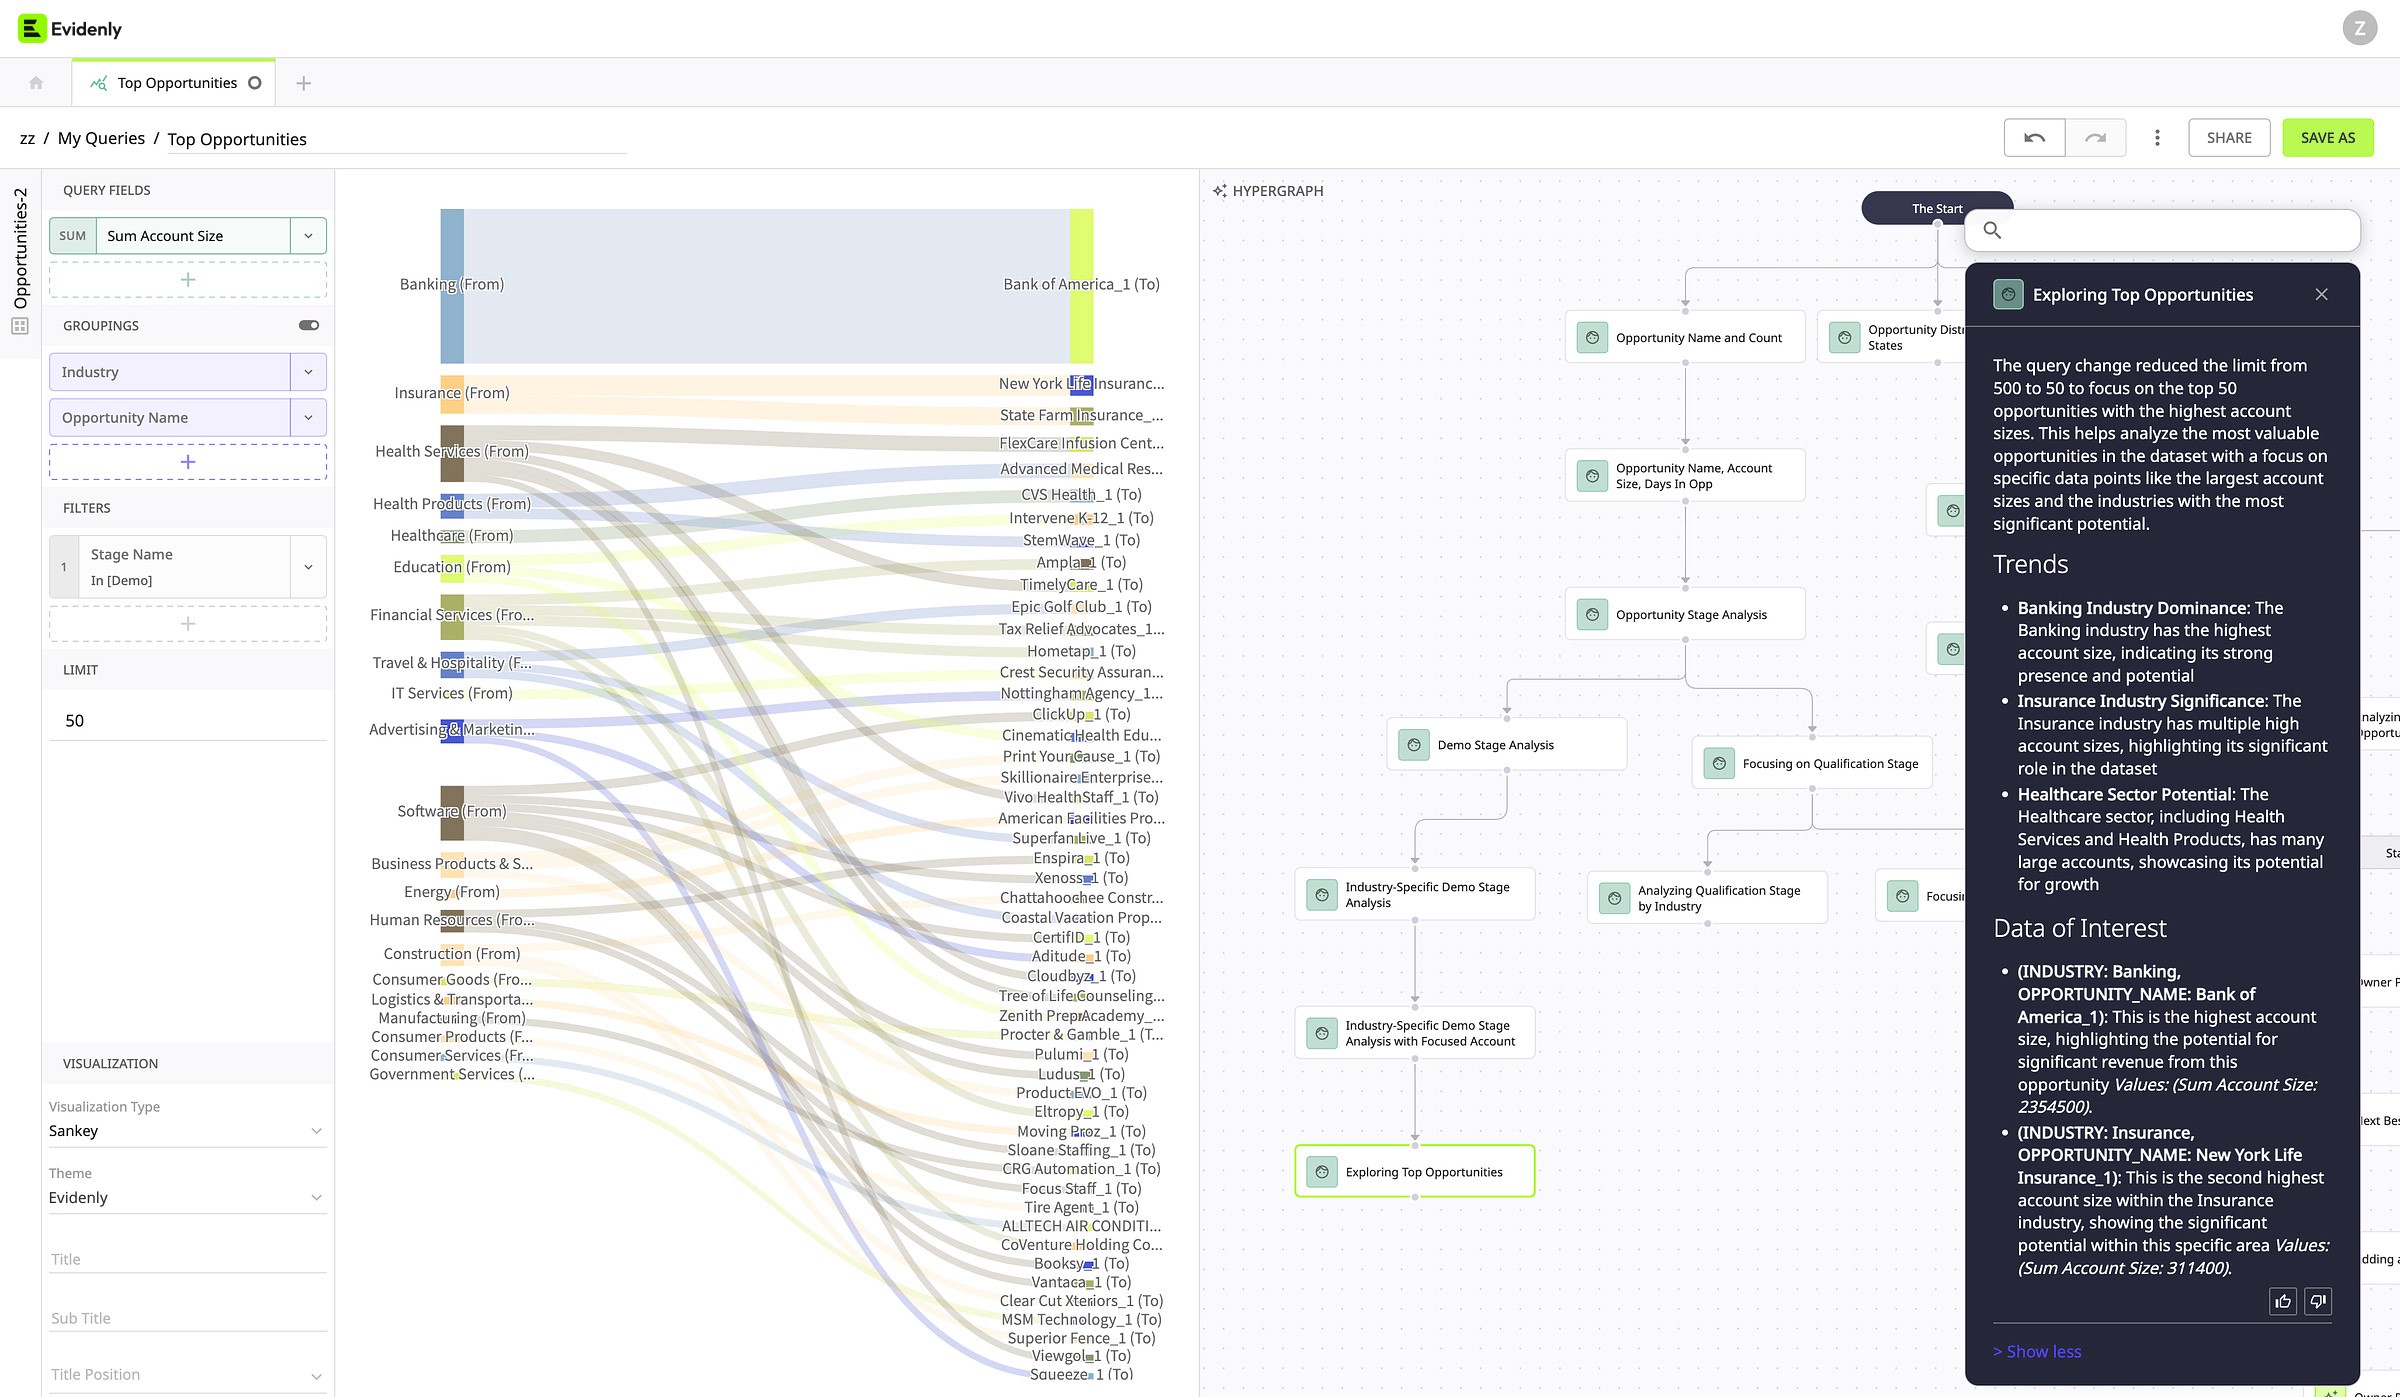Expand the Stage Name filter chevron
2400x1397 pixels.
click(308, 567)
